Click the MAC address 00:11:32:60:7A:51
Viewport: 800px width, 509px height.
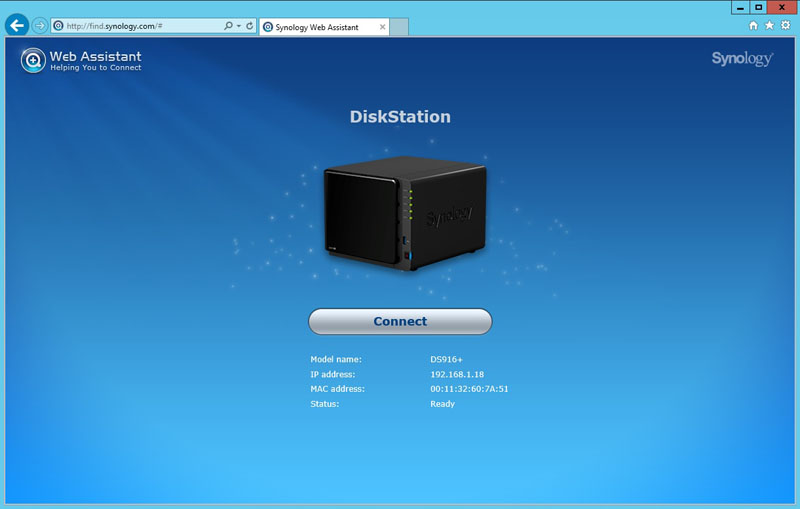(469, 389)
